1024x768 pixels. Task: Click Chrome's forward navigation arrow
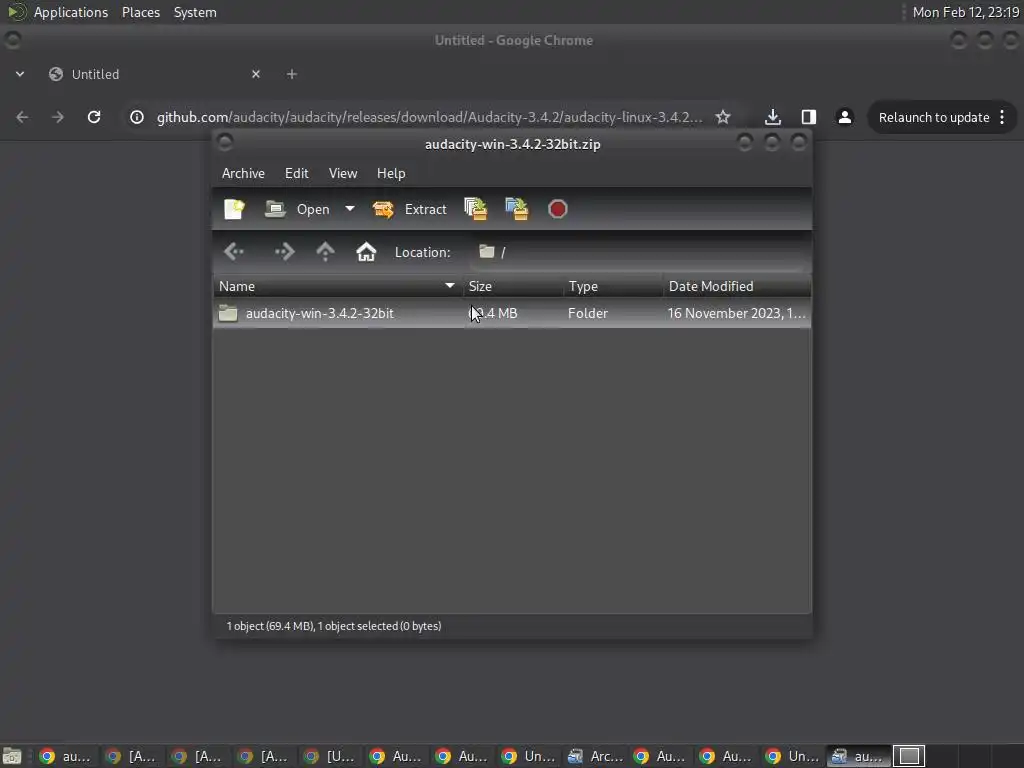pyautogui.click(x=58, y=117)
